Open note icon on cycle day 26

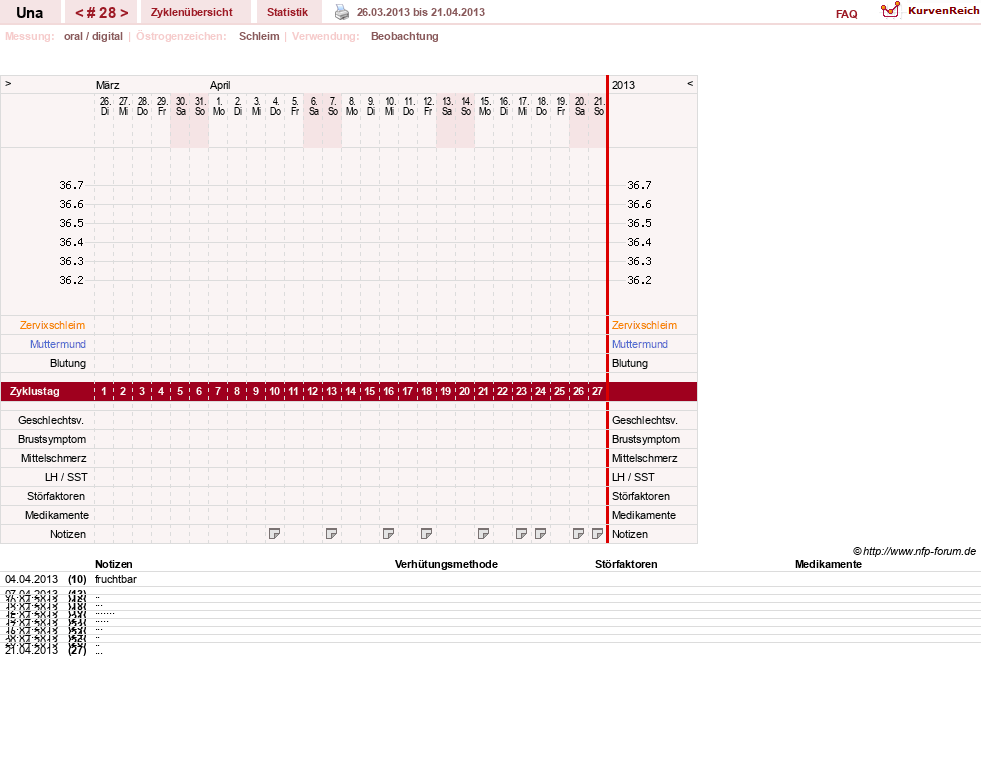point(579,533)
